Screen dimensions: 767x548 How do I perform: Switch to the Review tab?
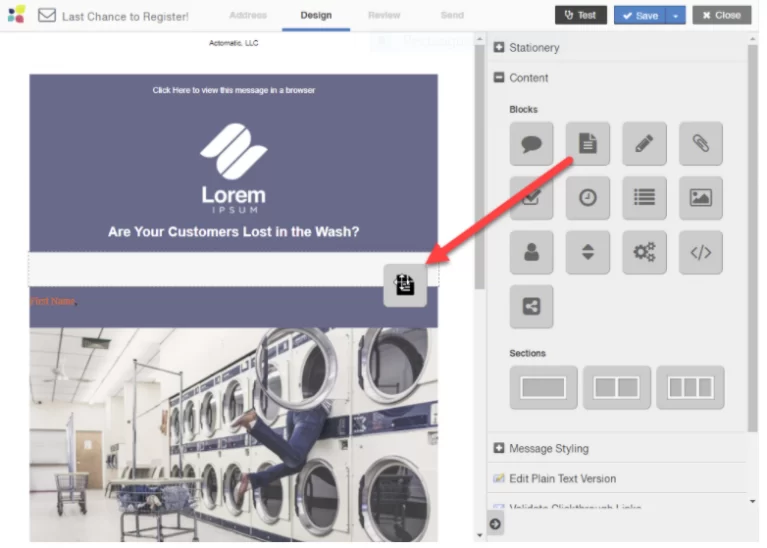tap(384, 15)
